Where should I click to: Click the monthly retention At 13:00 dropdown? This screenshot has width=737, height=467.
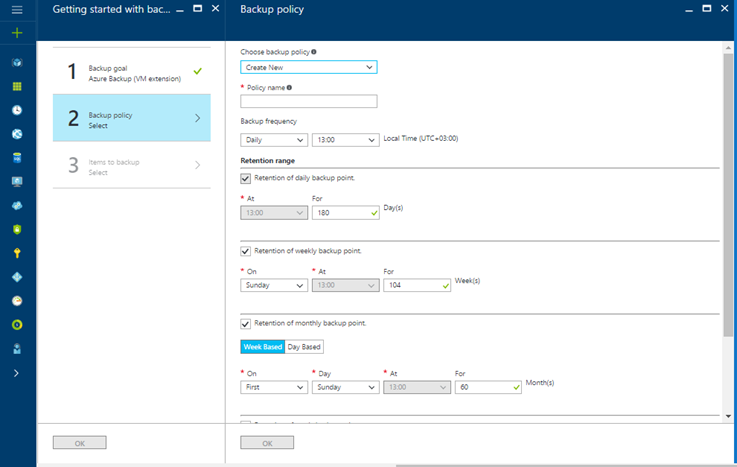click(x=417, y=387)
